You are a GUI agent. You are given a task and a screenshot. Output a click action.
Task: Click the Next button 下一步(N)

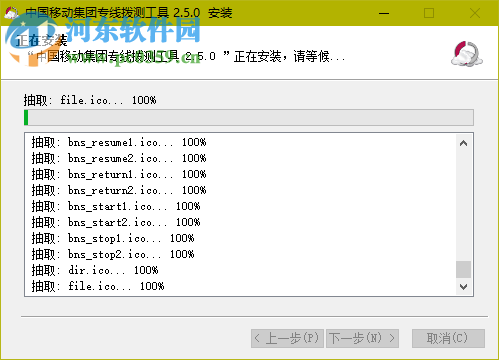coord(362,338)
